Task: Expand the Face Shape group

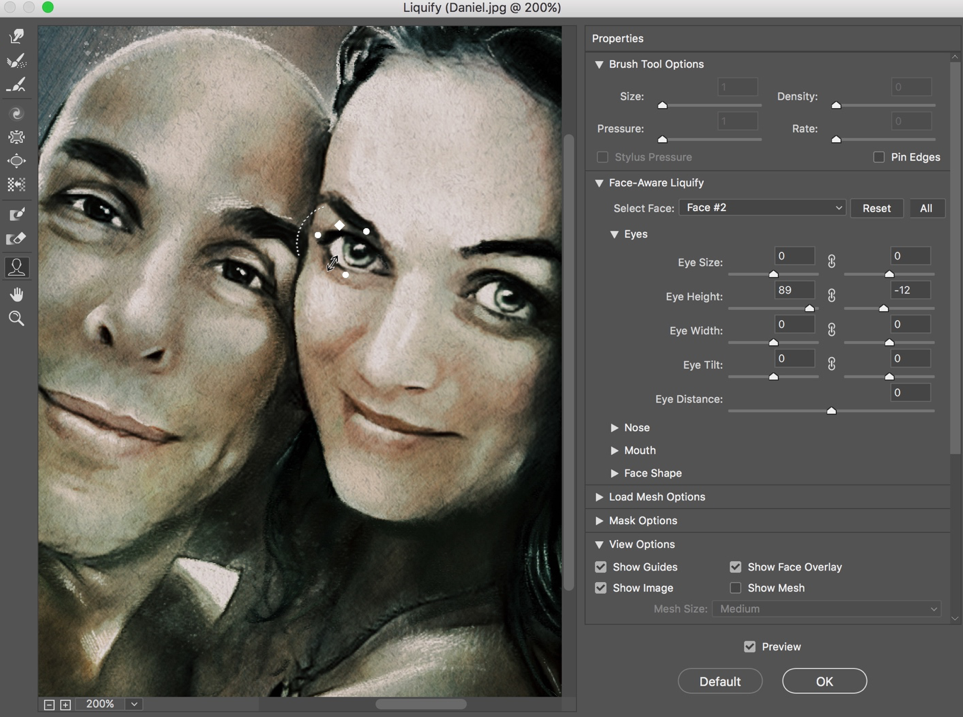Action: [614, 473]
